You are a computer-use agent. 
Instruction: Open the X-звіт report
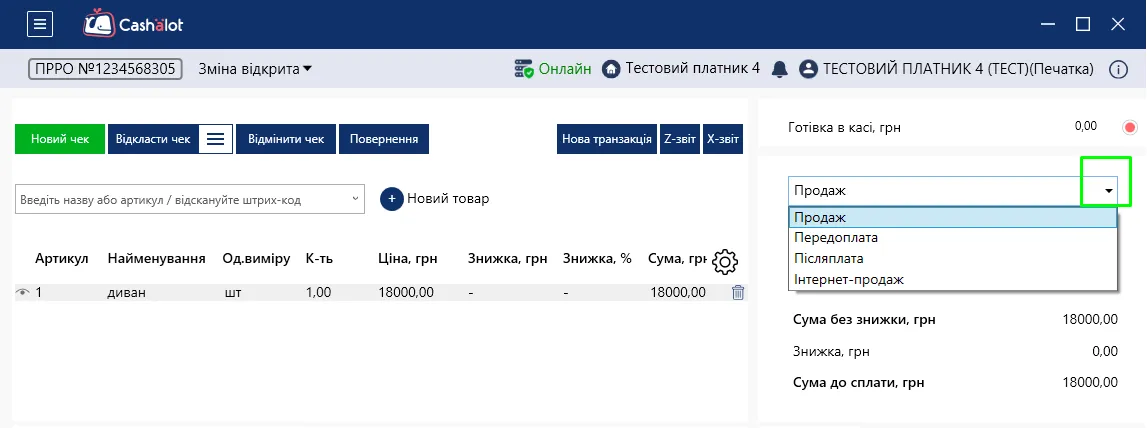tap(723, 139)
